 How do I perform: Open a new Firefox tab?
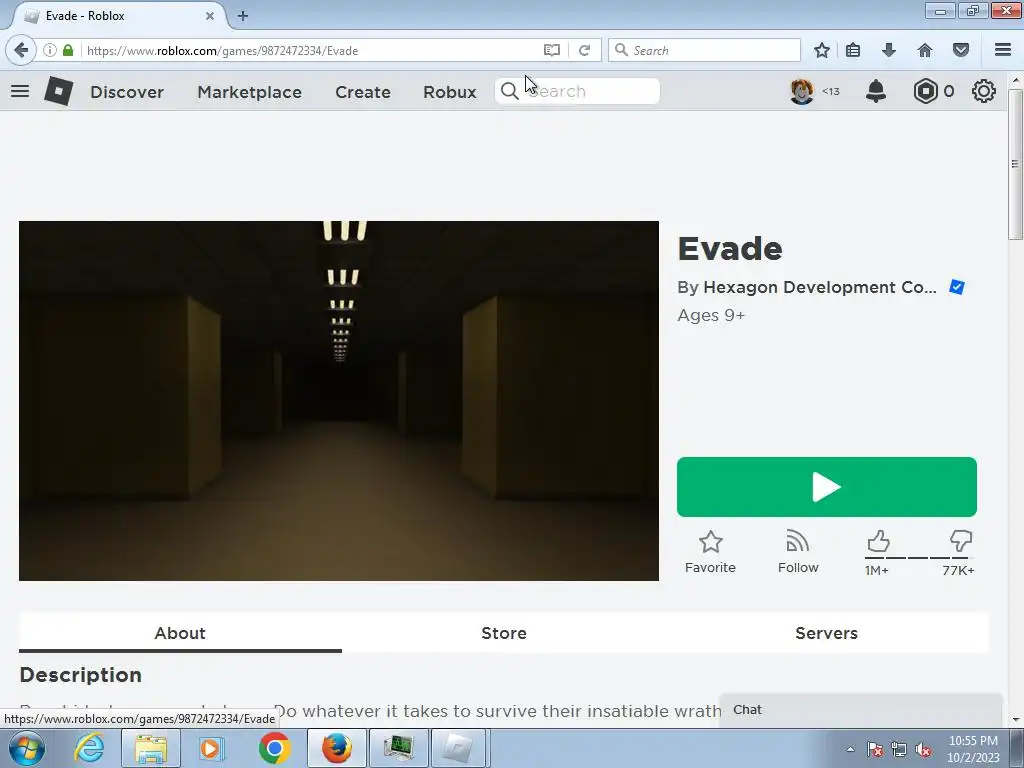point(243,16)
